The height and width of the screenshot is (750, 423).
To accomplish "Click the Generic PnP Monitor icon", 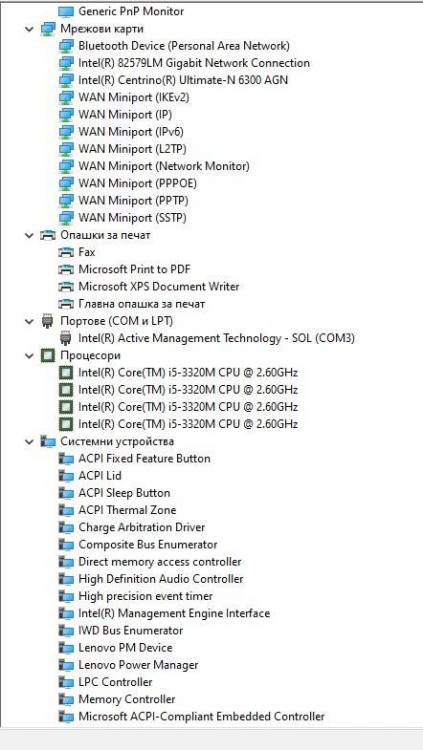I will tap(66, 11).
